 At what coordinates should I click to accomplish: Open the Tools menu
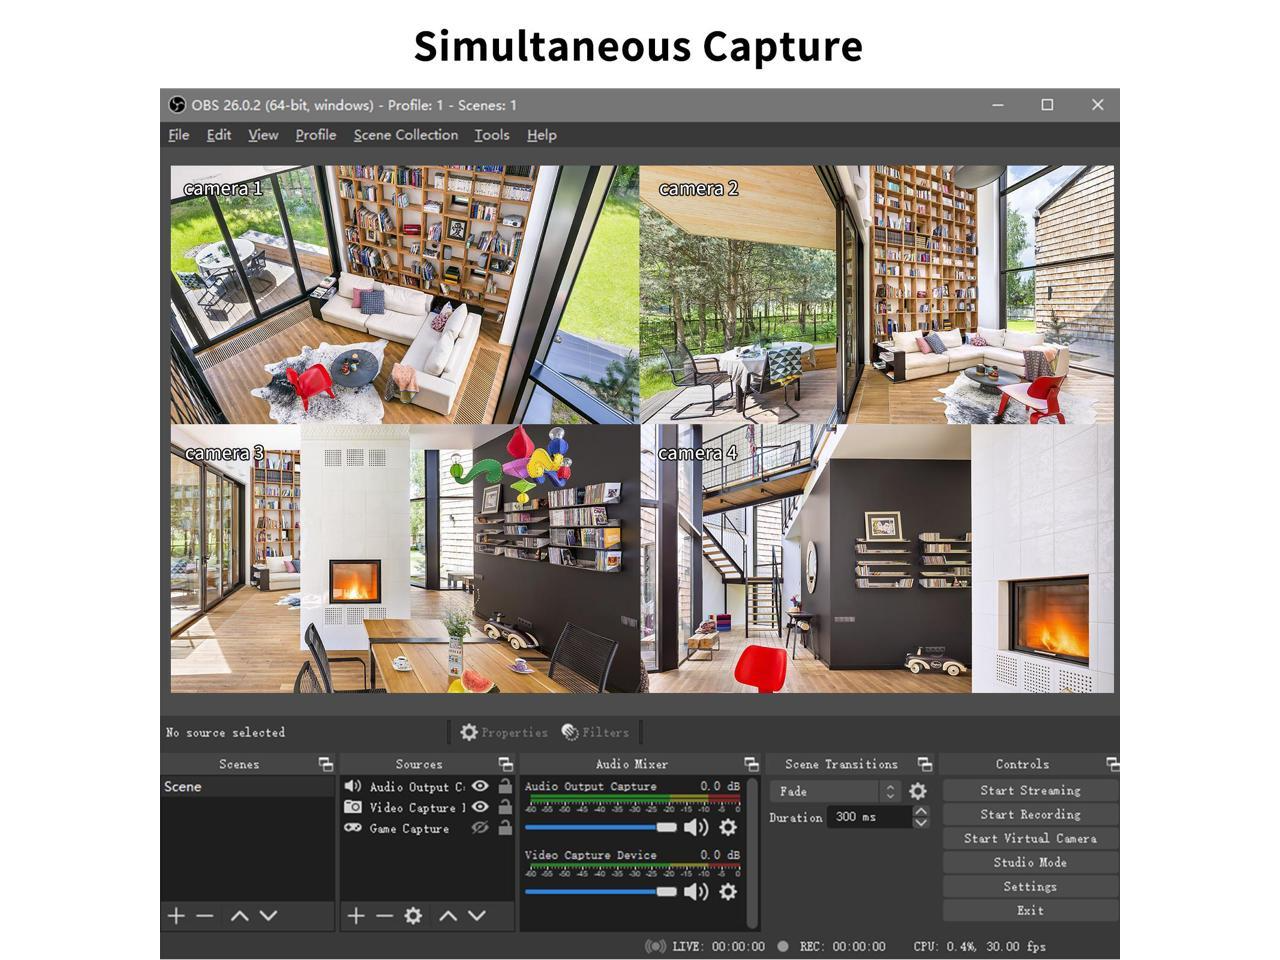tap(491, 135)
